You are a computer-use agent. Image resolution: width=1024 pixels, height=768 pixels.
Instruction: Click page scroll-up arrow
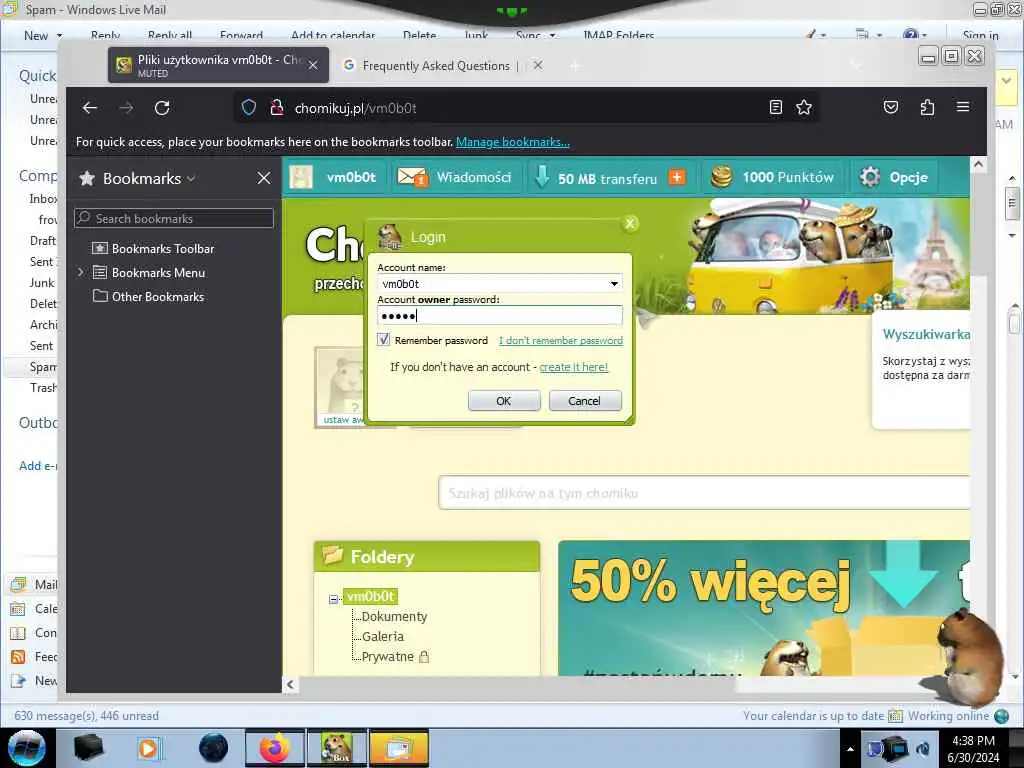[978, 165]
